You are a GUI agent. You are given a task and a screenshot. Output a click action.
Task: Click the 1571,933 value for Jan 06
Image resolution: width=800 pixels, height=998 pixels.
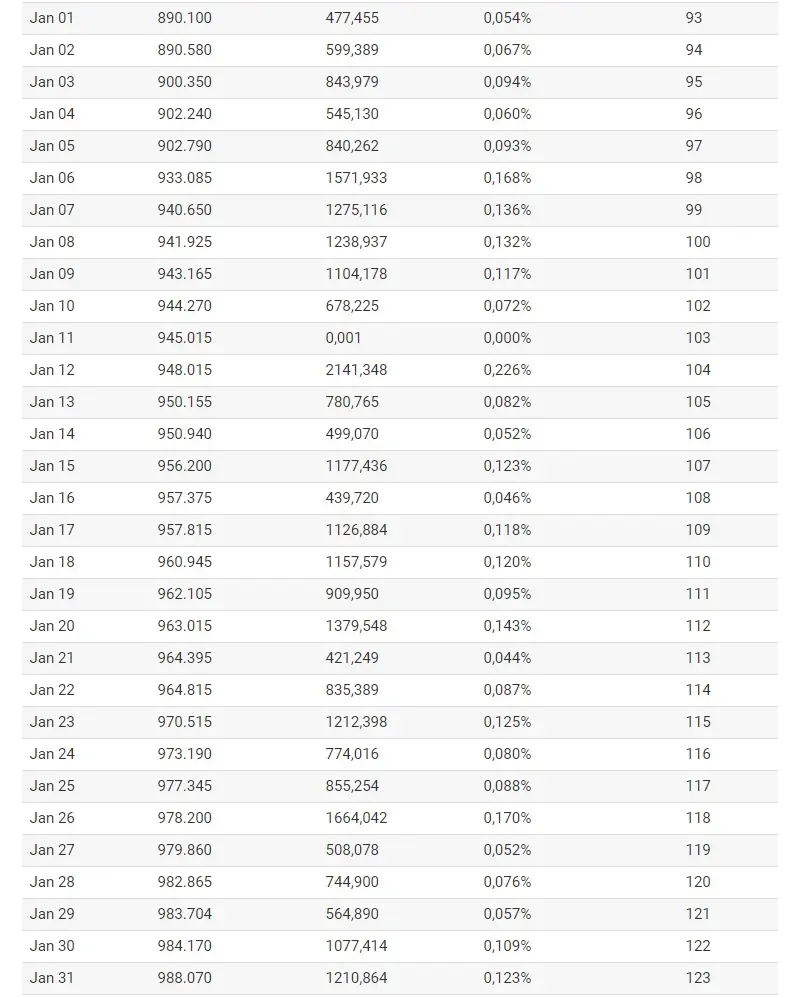[356, 178]
